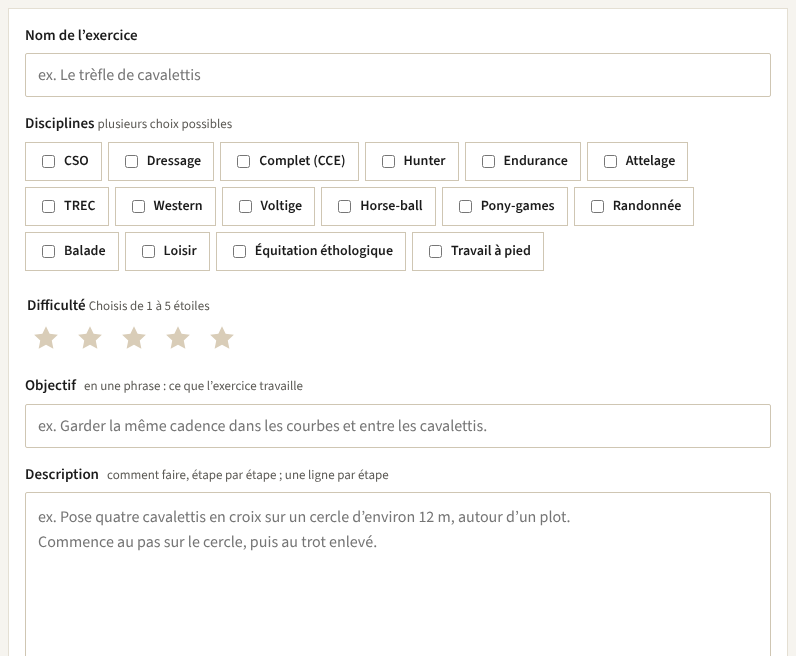Set difficulty to one star
796x656 pixels.
[x=46, y=338]
